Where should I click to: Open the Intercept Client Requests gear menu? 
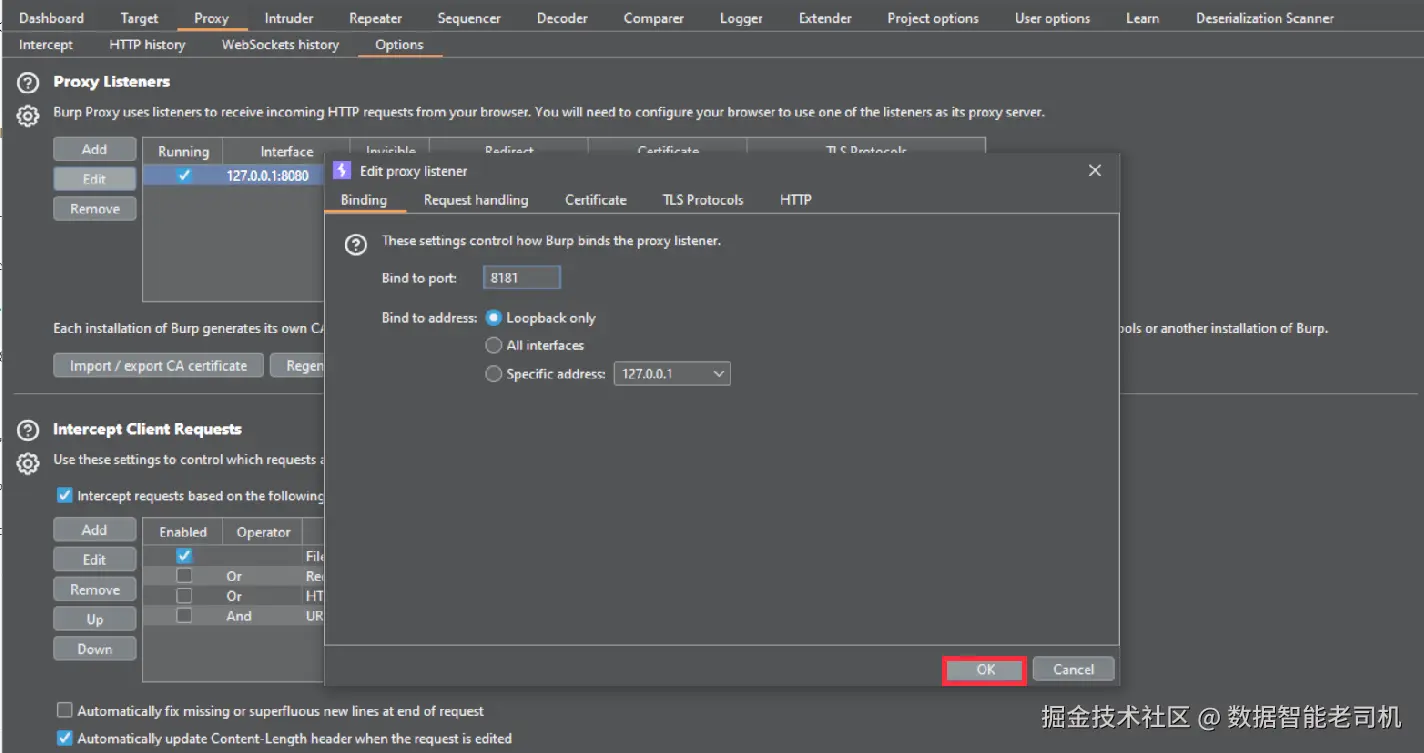[28, 463]
